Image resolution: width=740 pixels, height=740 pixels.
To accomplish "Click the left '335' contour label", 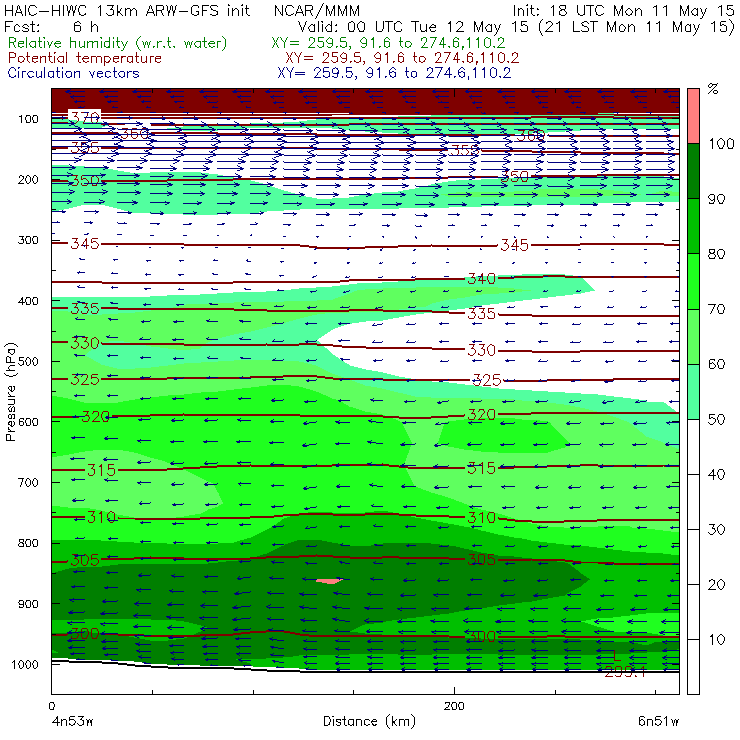I will pyautogui.click(x=85, y=309).
